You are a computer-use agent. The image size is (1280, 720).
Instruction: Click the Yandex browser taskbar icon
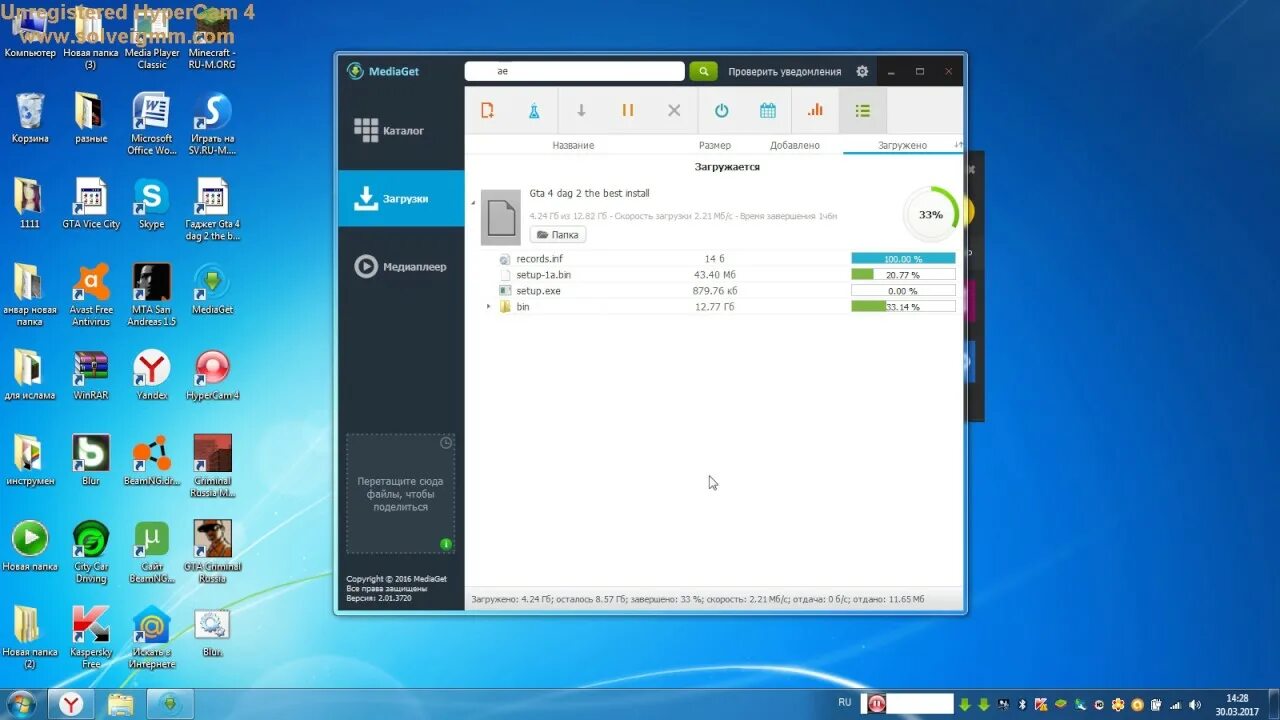pyautogui.click(x=70, y=704)
